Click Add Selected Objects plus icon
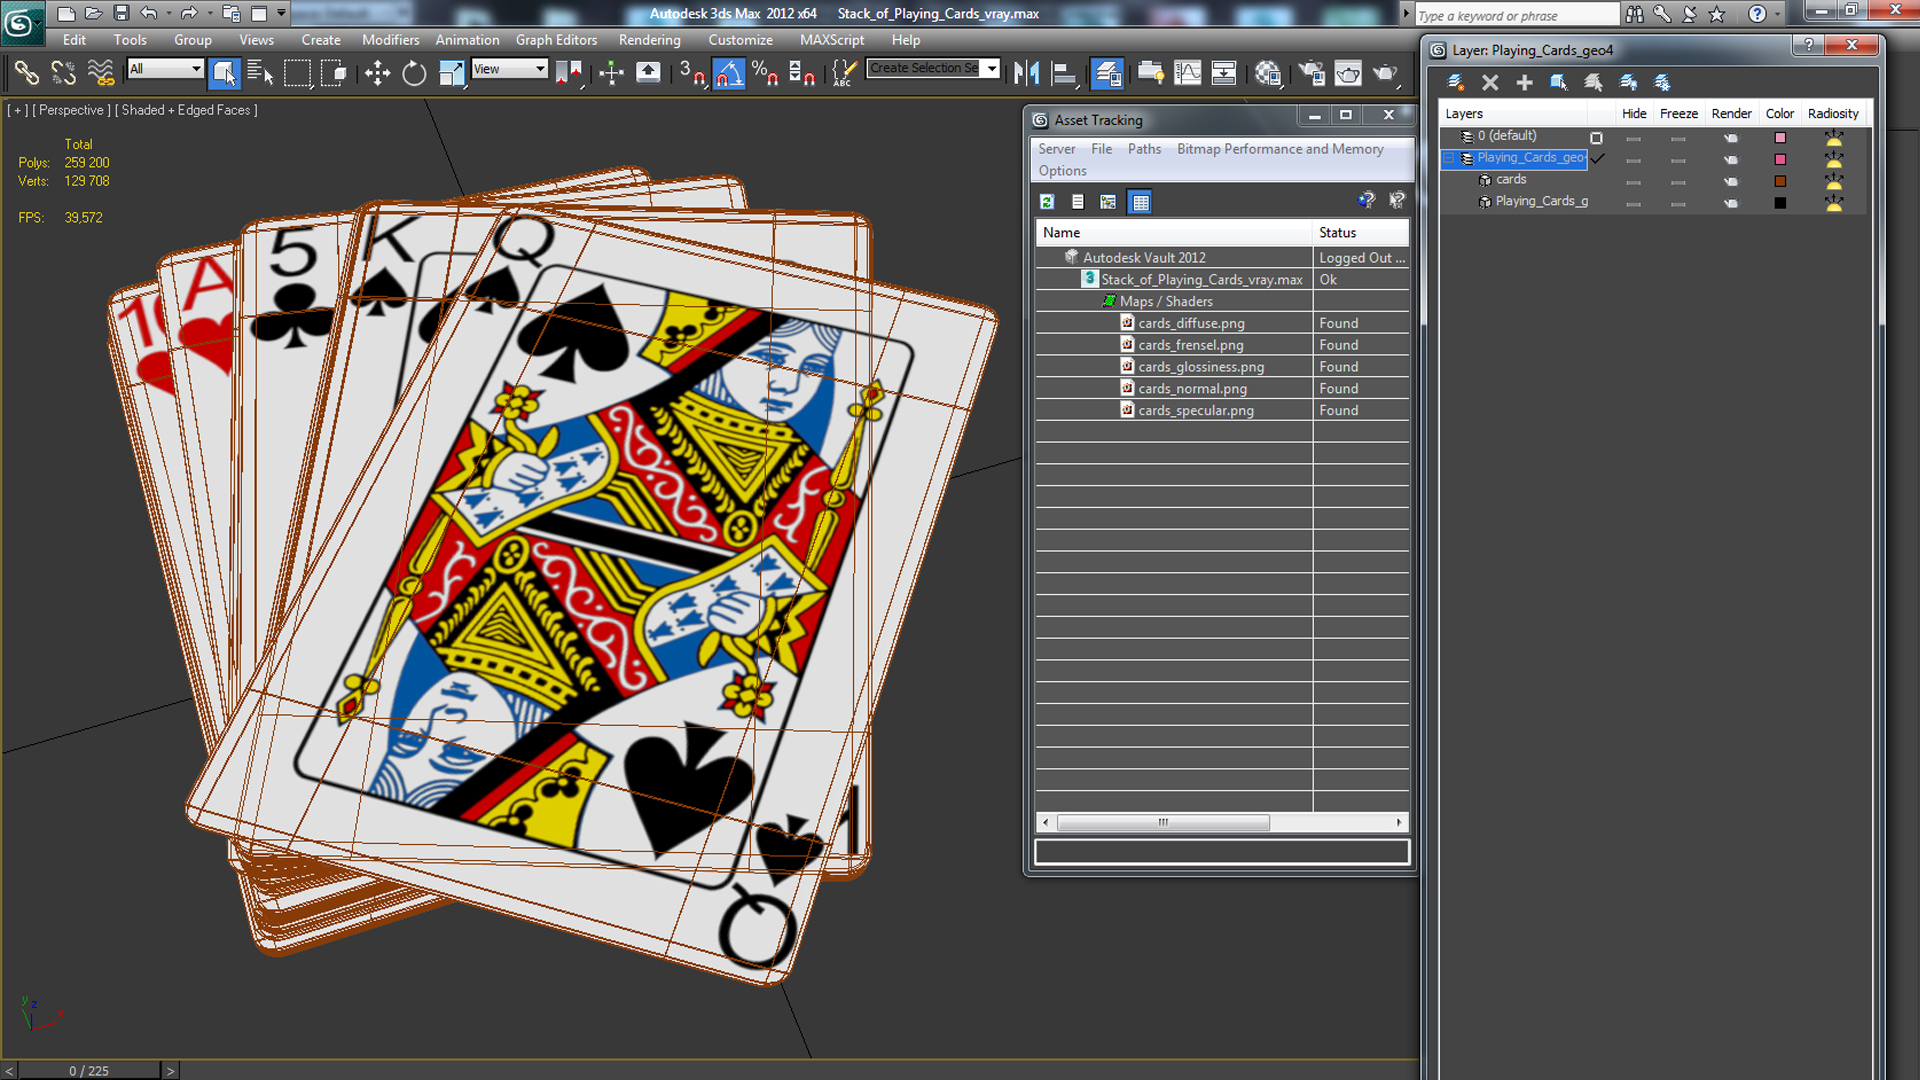Viewport: 1920px width, 1080px height. coord(1524,82)
